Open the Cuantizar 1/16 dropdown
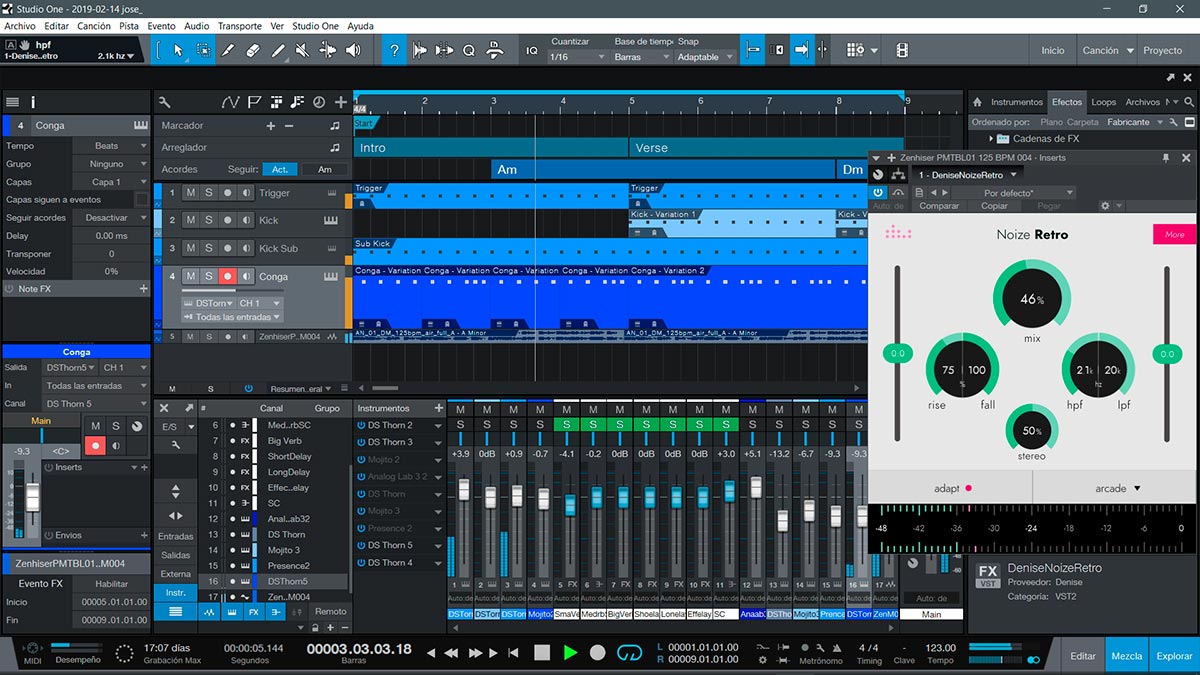This screenshot has height=675, width=1200. click(578, 57)
